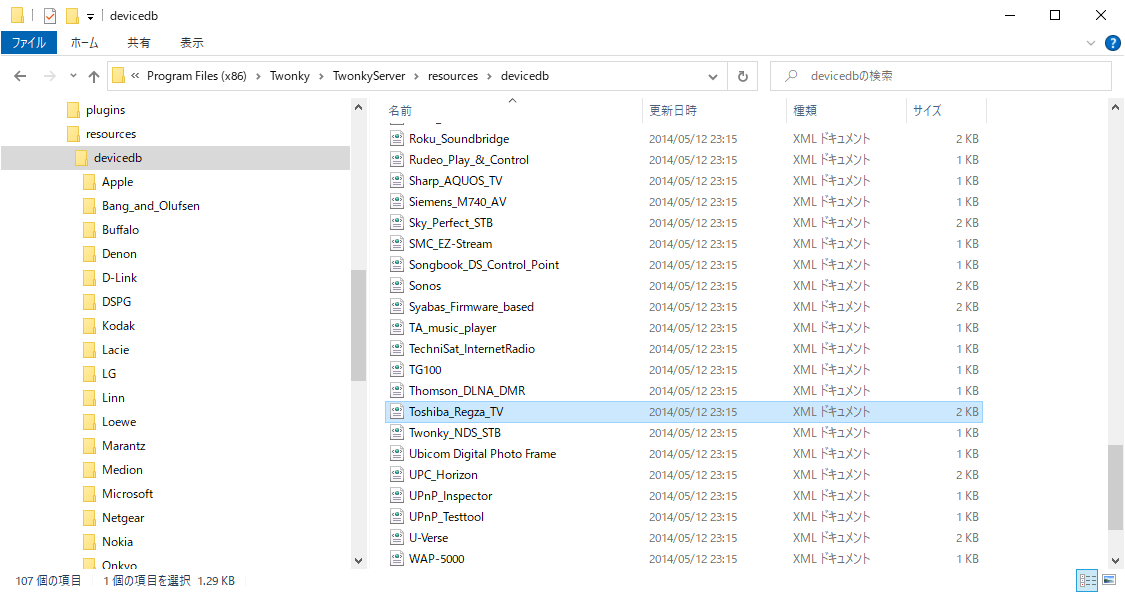Viewport: 1125px width, 593px height.
Task: Expand chevron after resources breadcrumb
Action: tap(489, 76)
